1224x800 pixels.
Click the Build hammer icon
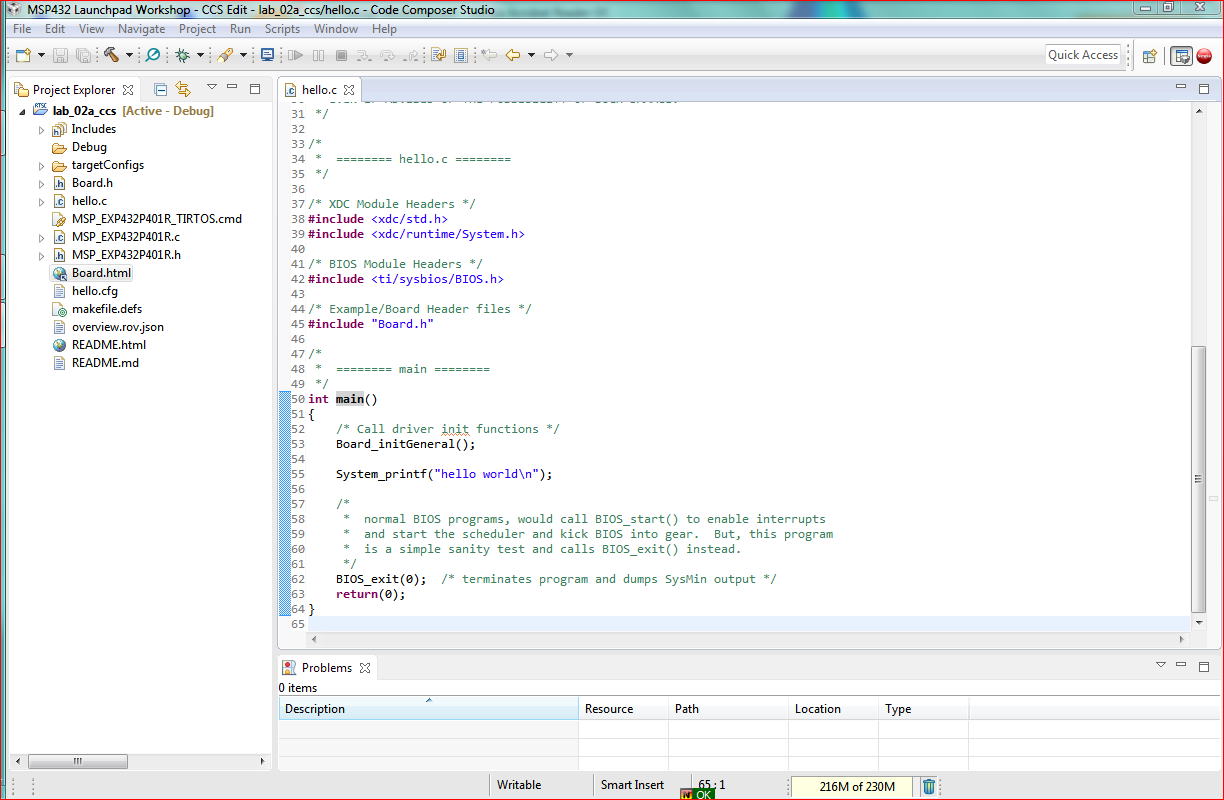(x=110, y=55)
